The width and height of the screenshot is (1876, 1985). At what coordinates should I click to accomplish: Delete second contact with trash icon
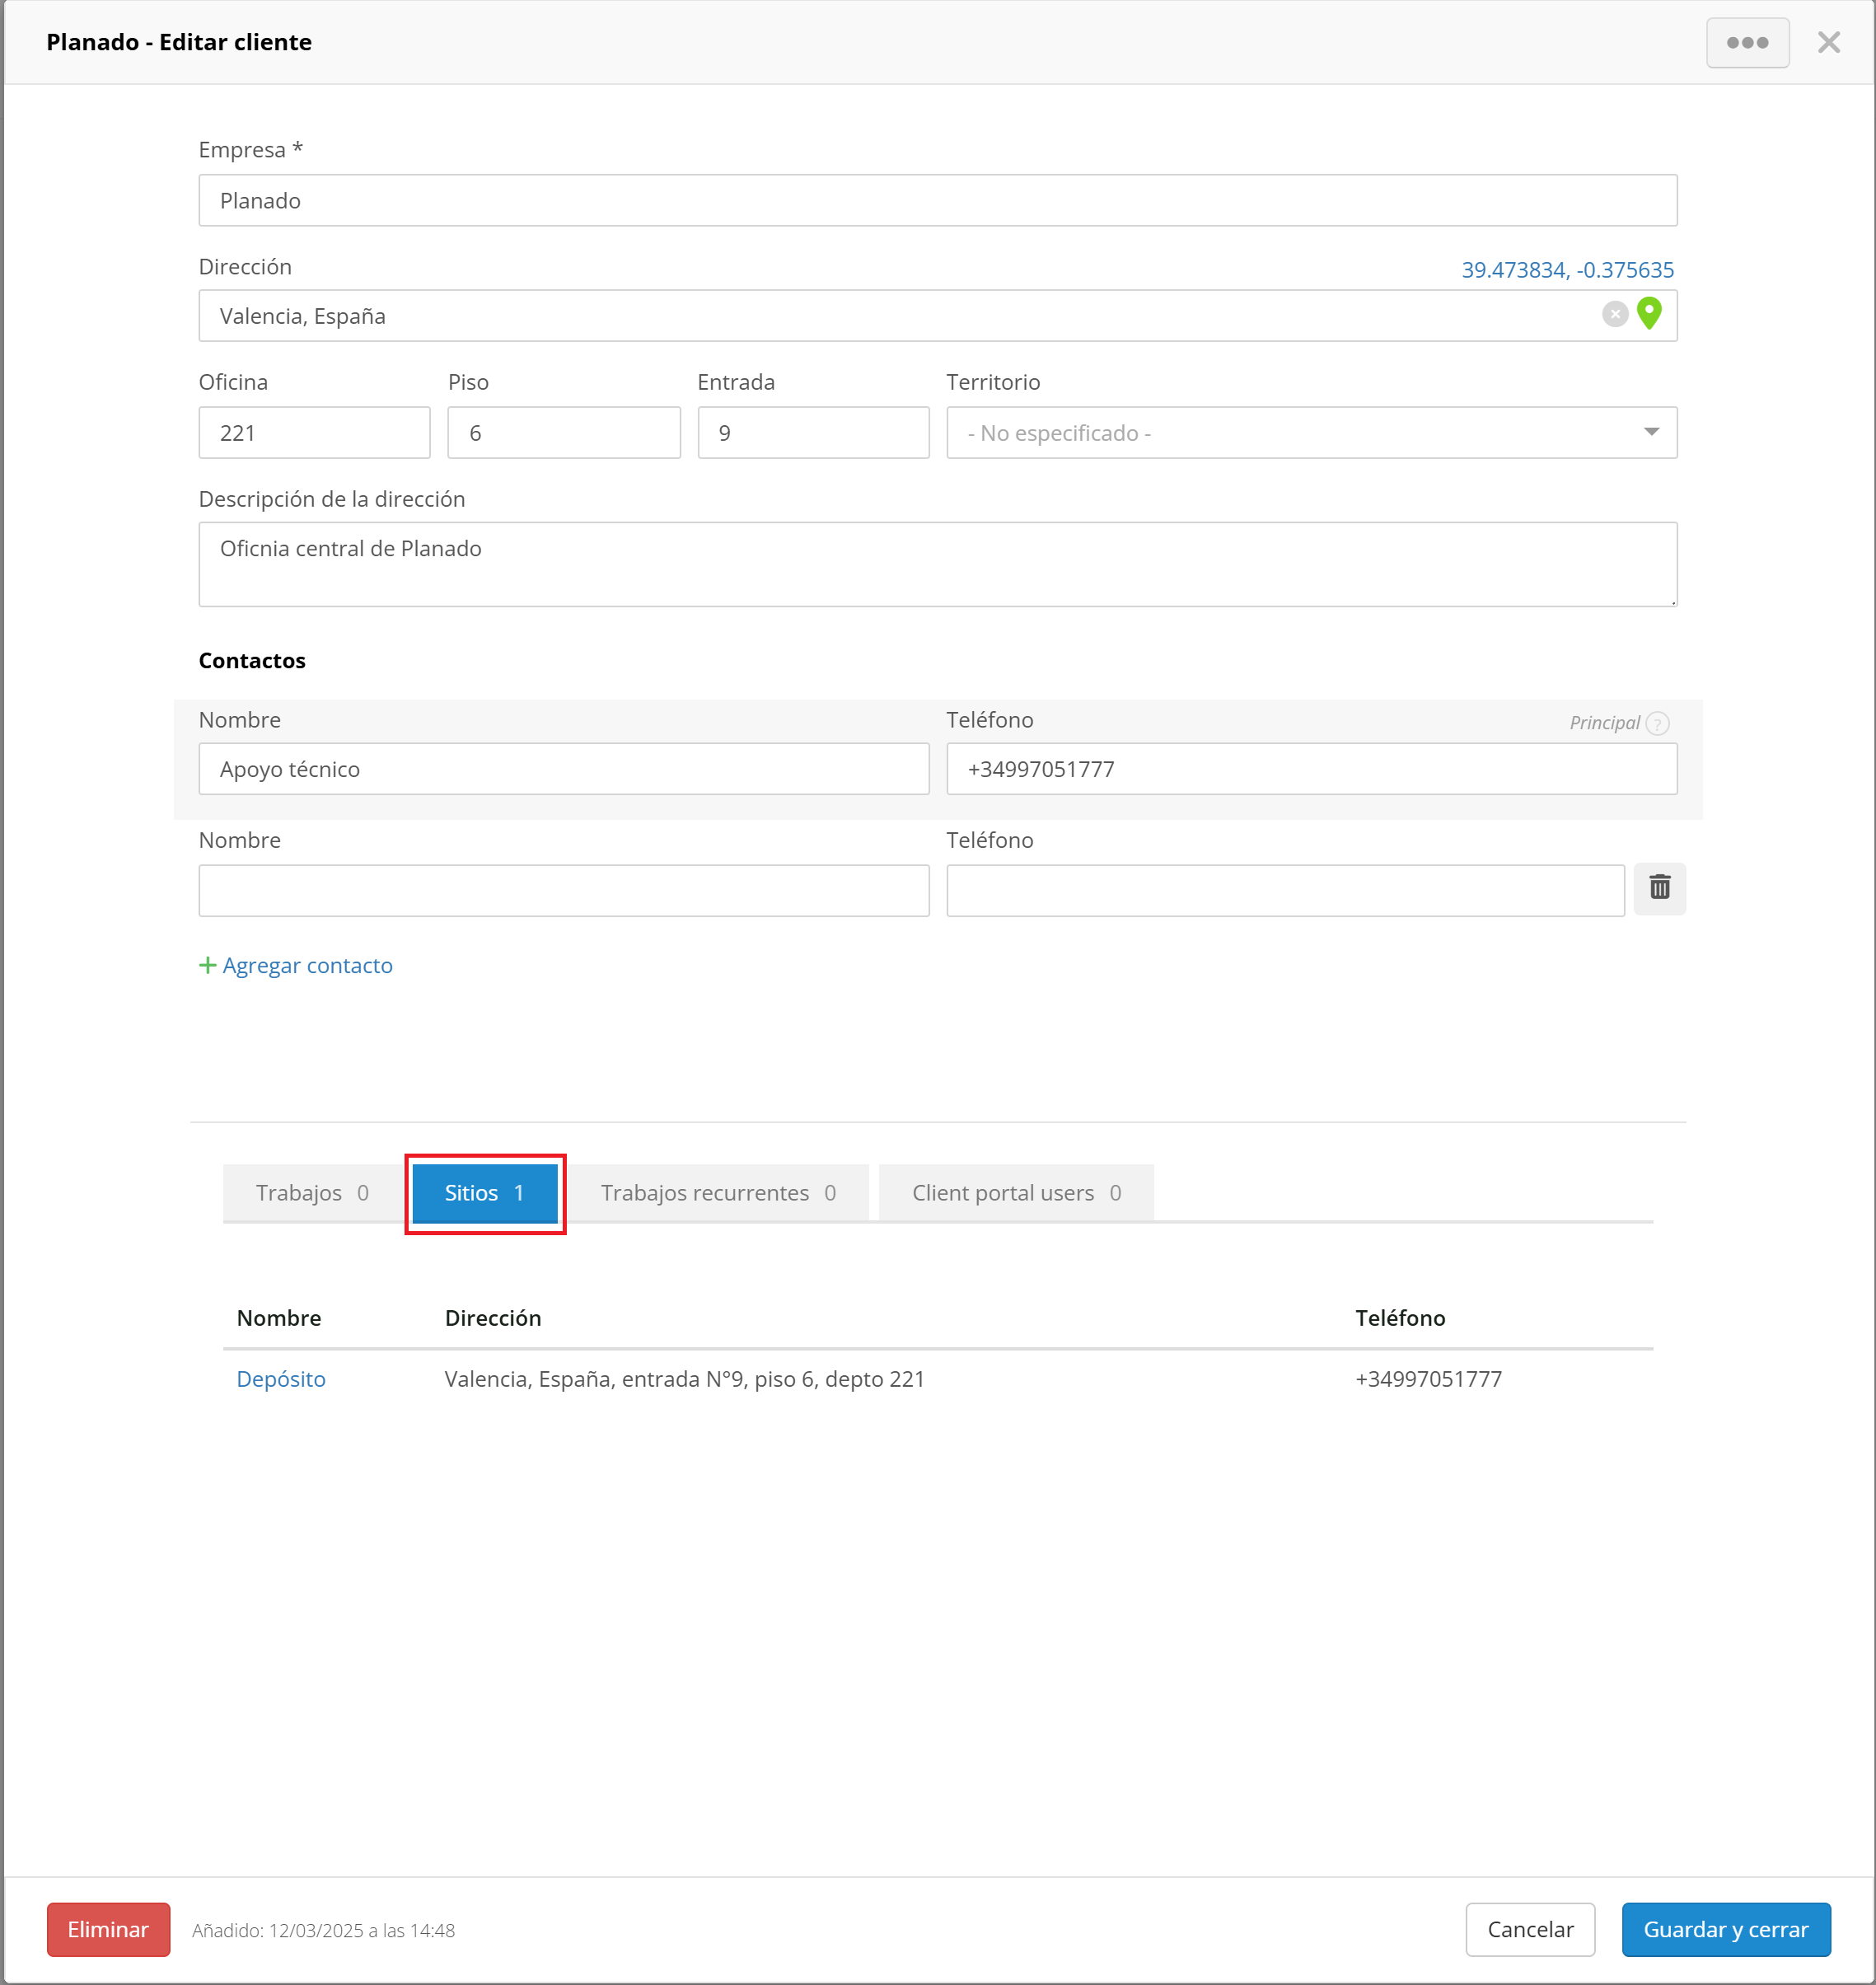click(x=1659, y=888)
